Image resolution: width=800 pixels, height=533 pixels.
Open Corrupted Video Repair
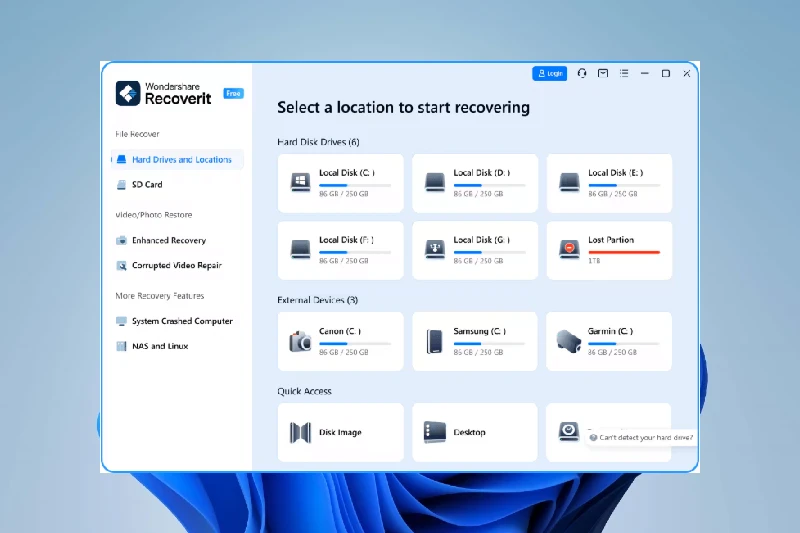176,266
